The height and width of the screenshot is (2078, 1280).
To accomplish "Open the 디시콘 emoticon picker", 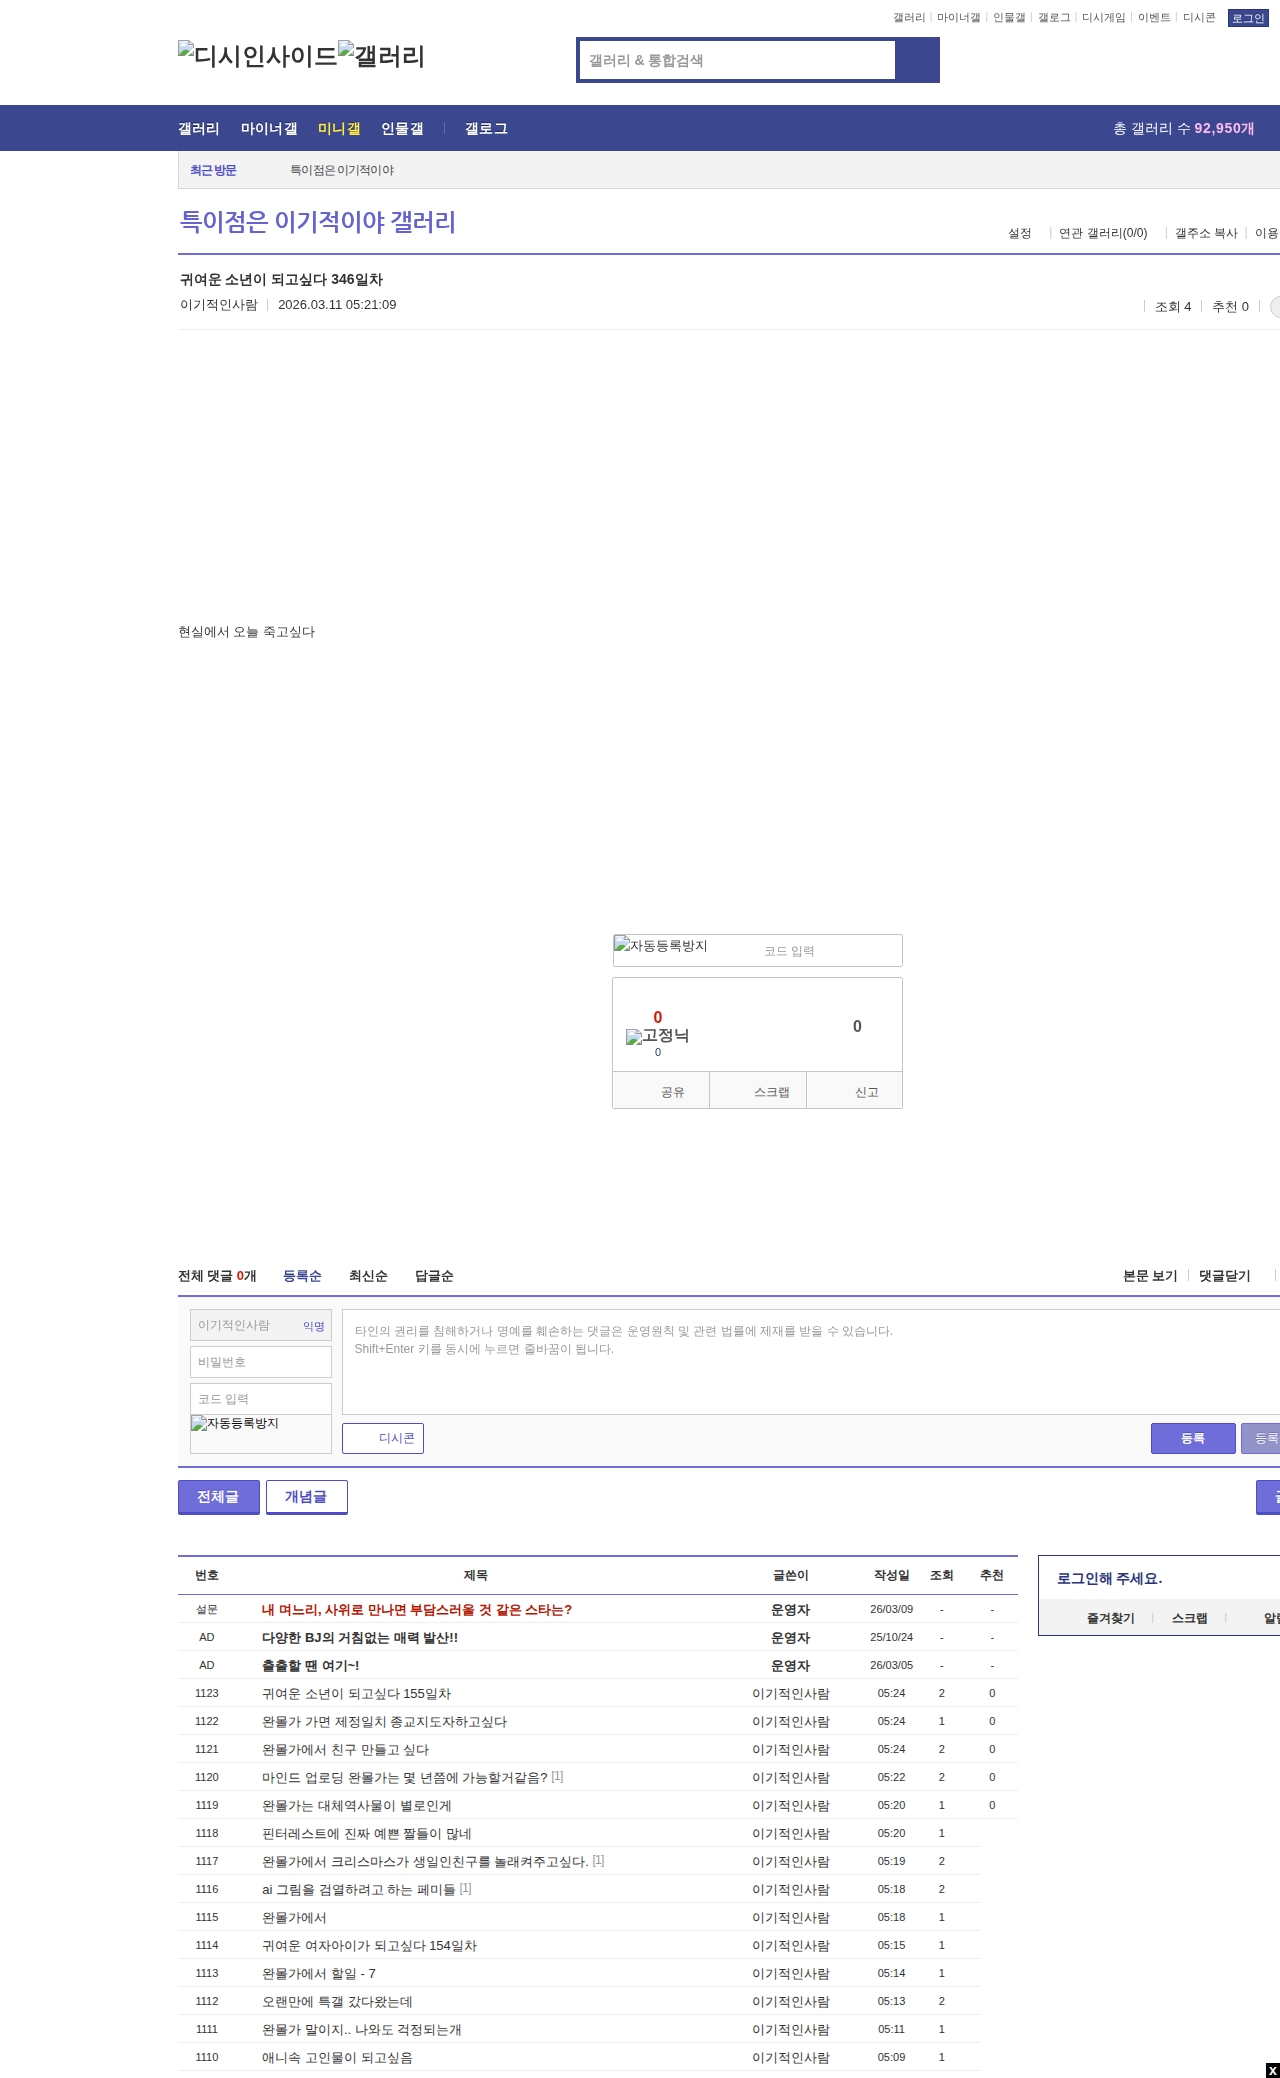I will pyautogui.click(x=383, y=1438).
